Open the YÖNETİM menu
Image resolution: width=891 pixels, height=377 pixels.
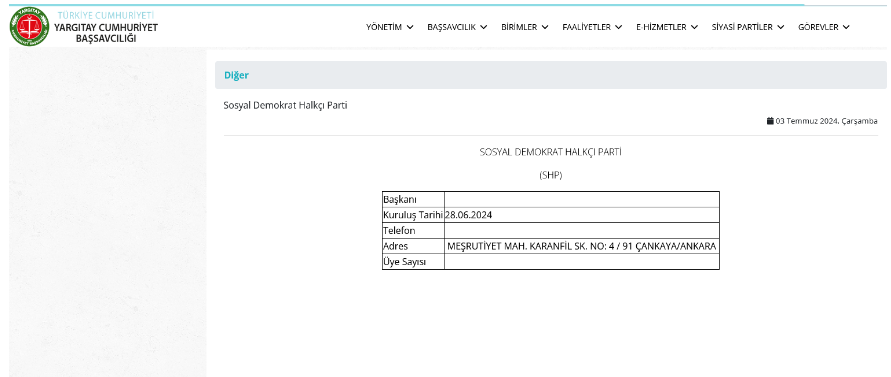[389, 27]
